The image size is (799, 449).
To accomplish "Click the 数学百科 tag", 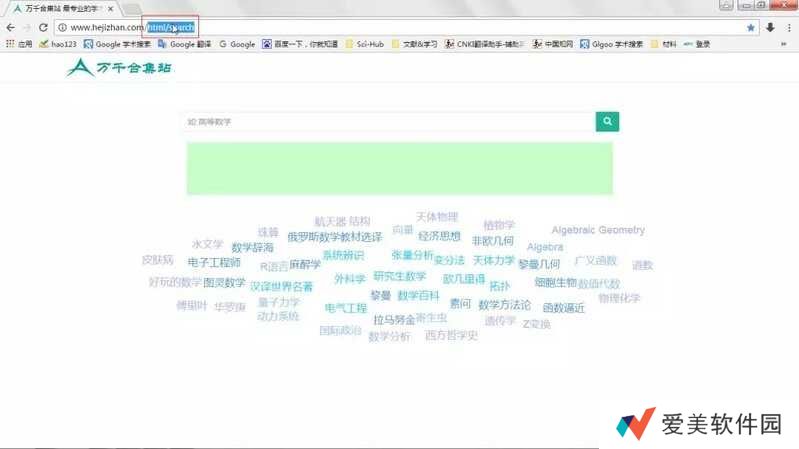I will click(418, 296).
